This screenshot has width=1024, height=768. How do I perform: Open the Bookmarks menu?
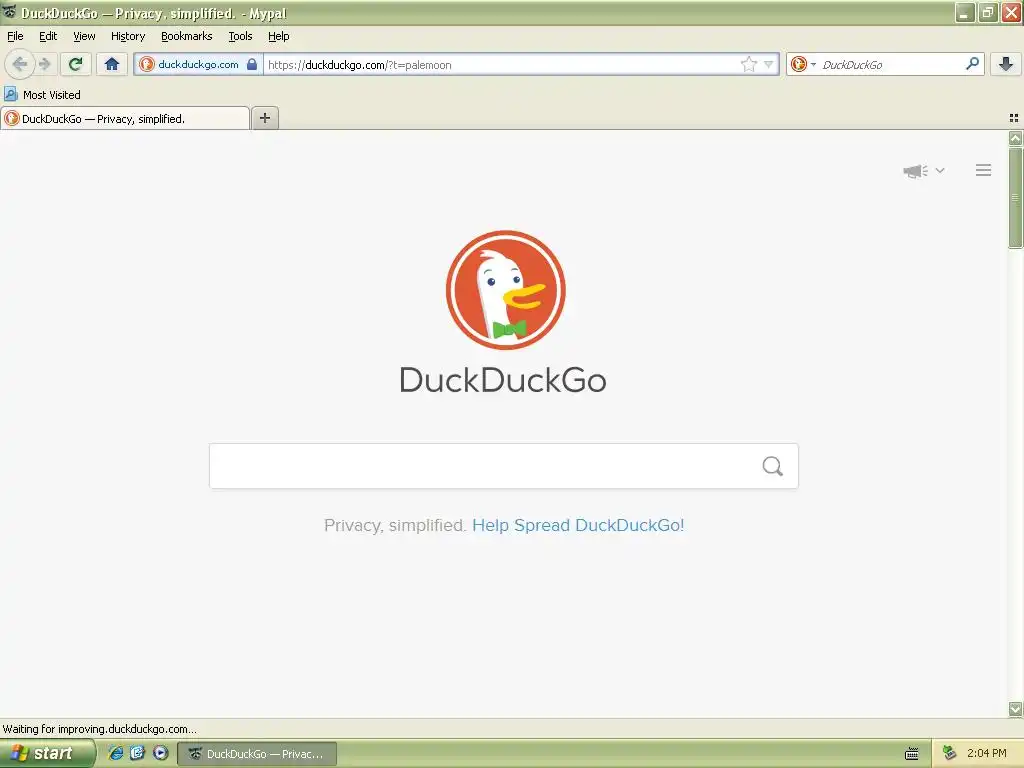187,36
